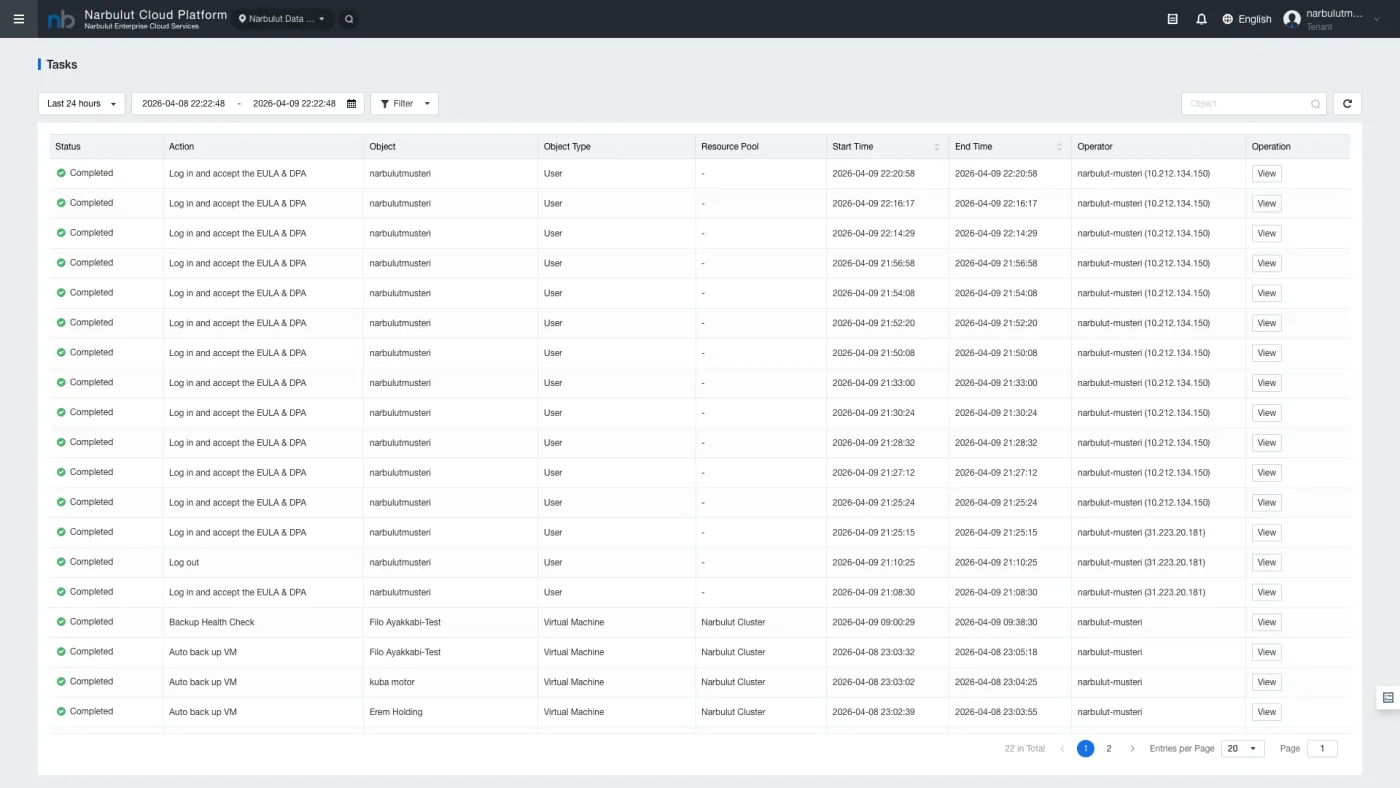Change the language from English
Image resolution: width=1400 pixels, height=788 pixels.
click(x=1247, y=19)
